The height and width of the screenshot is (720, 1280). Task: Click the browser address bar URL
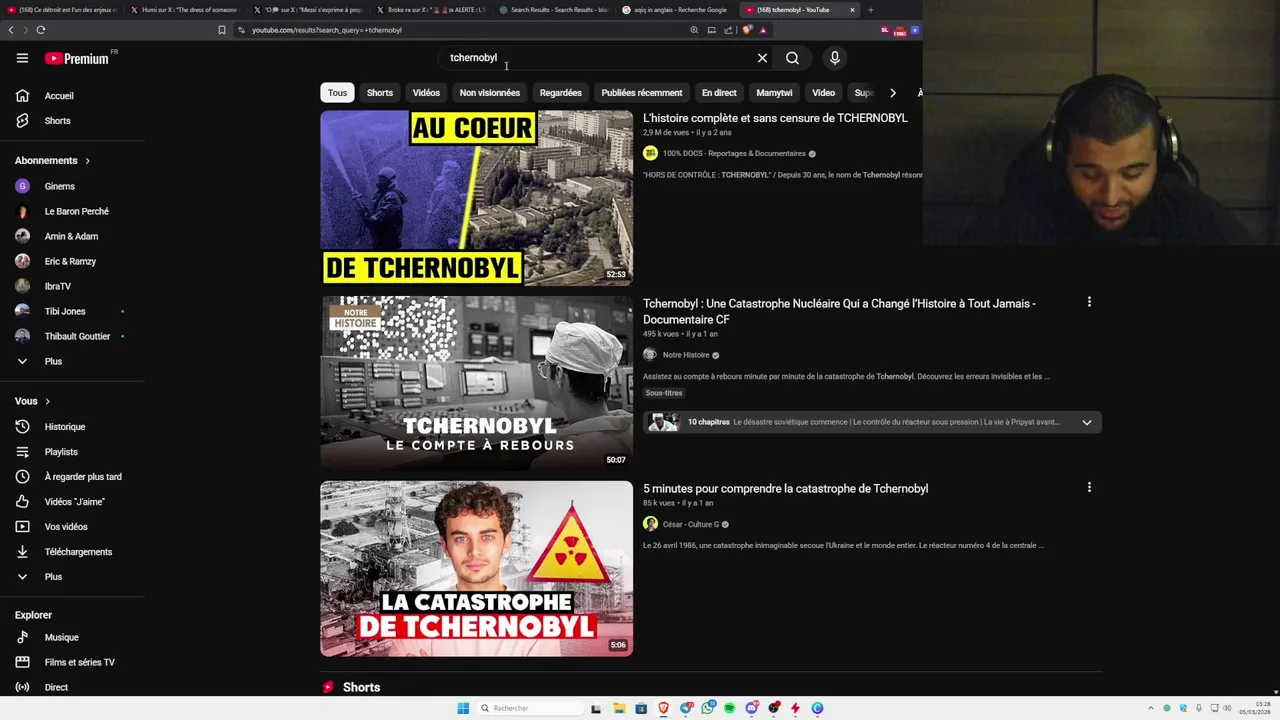coord(327,30)
